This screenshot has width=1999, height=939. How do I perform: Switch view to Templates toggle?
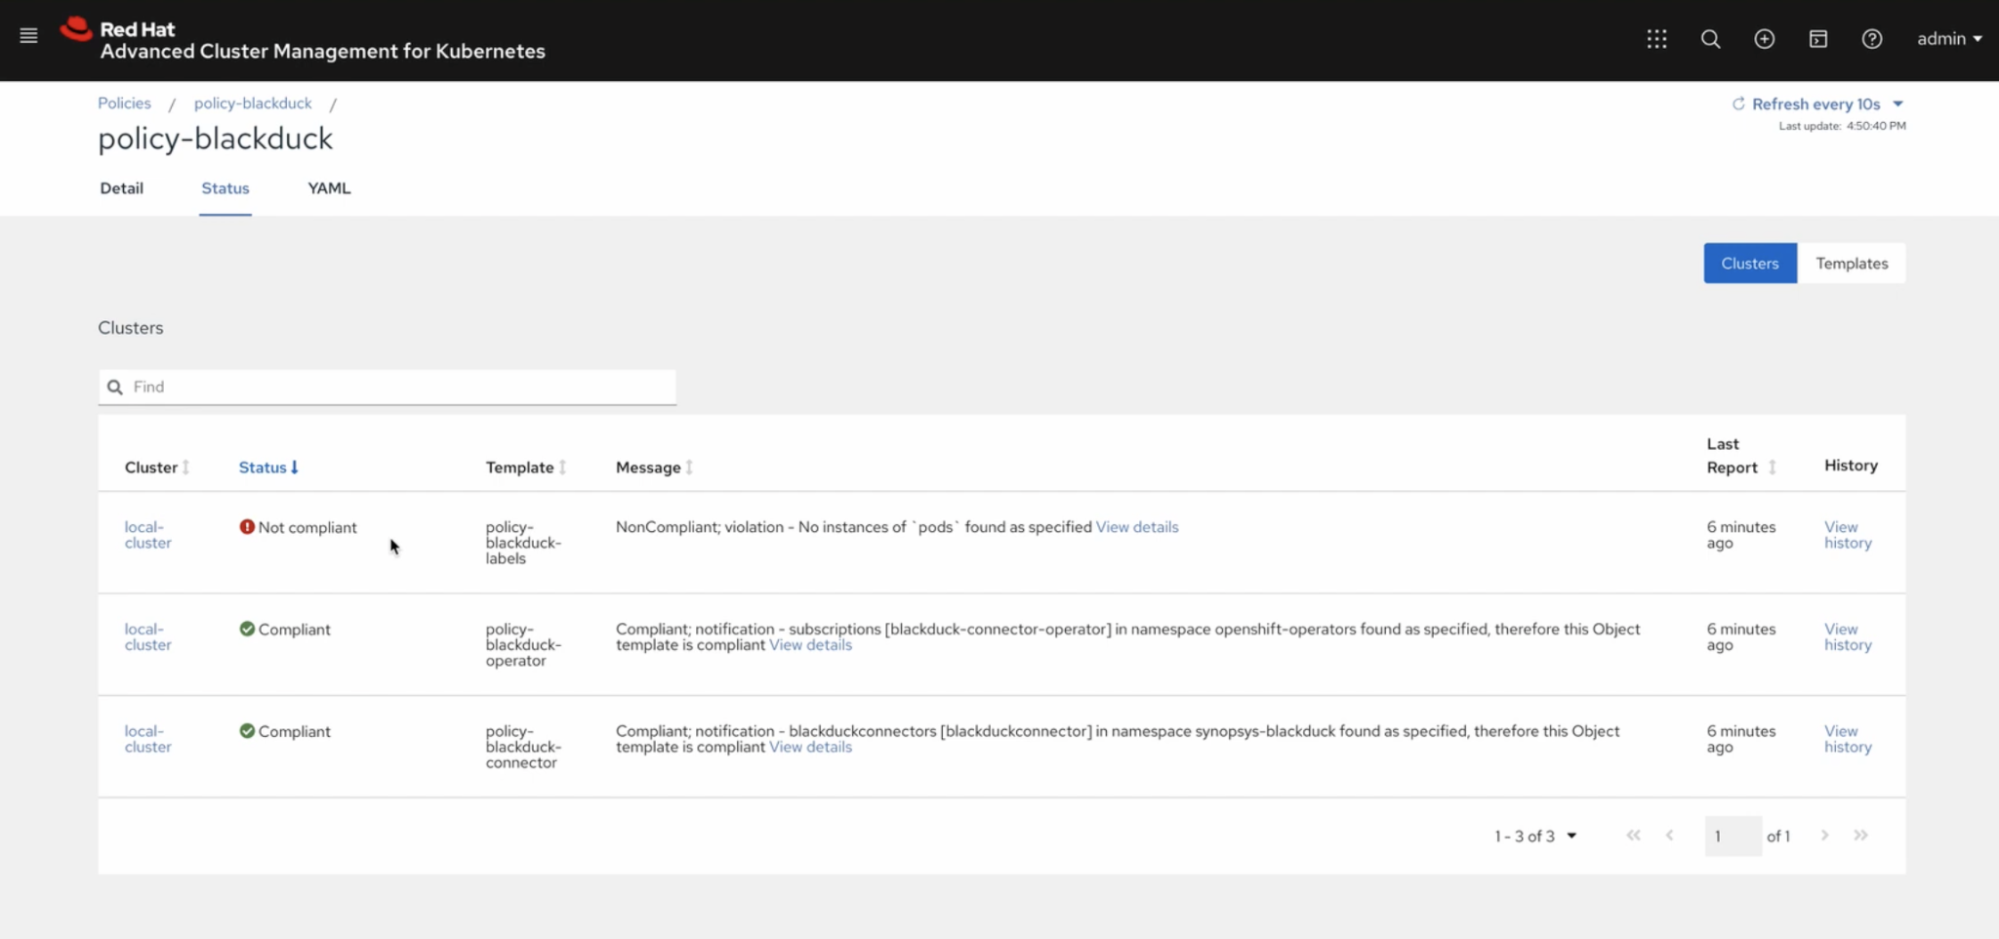(x=1851, y=263)
